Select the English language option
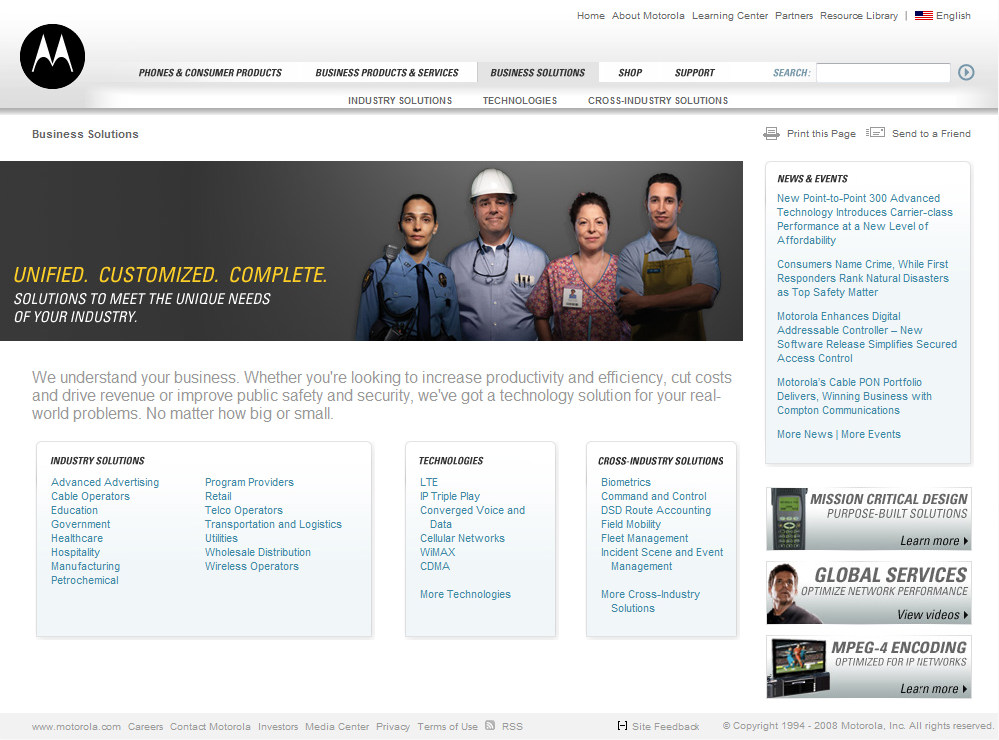 click(x=953, y=16)
